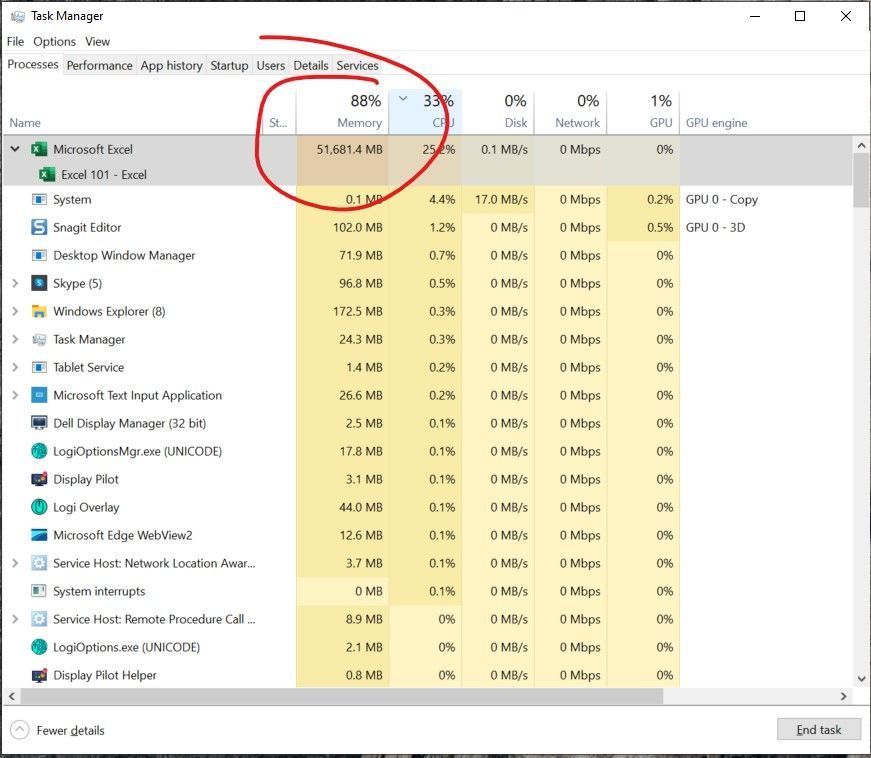Switch to the Performance tab
The image size is (871, 758).
(x=99, y=65)
